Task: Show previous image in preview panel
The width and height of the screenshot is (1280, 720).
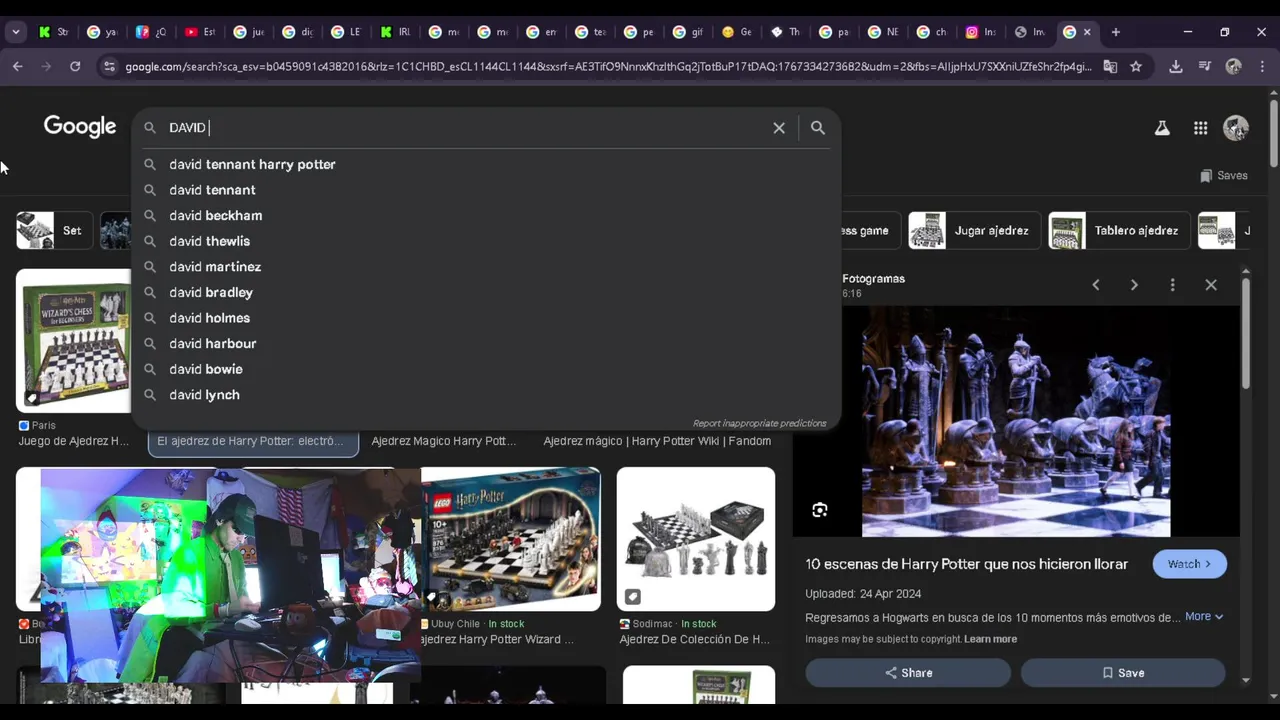Action: 1096,285
